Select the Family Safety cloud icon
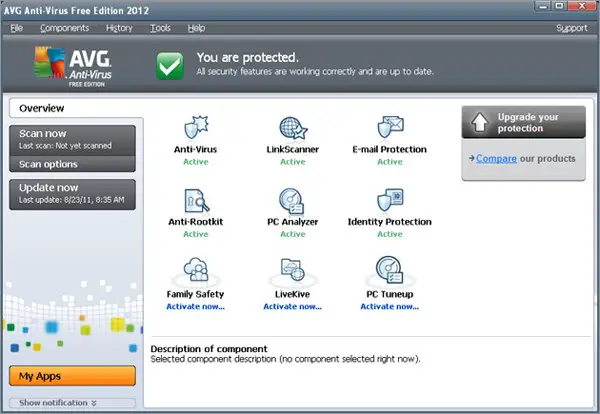600x414 pixels. [196, 270]
